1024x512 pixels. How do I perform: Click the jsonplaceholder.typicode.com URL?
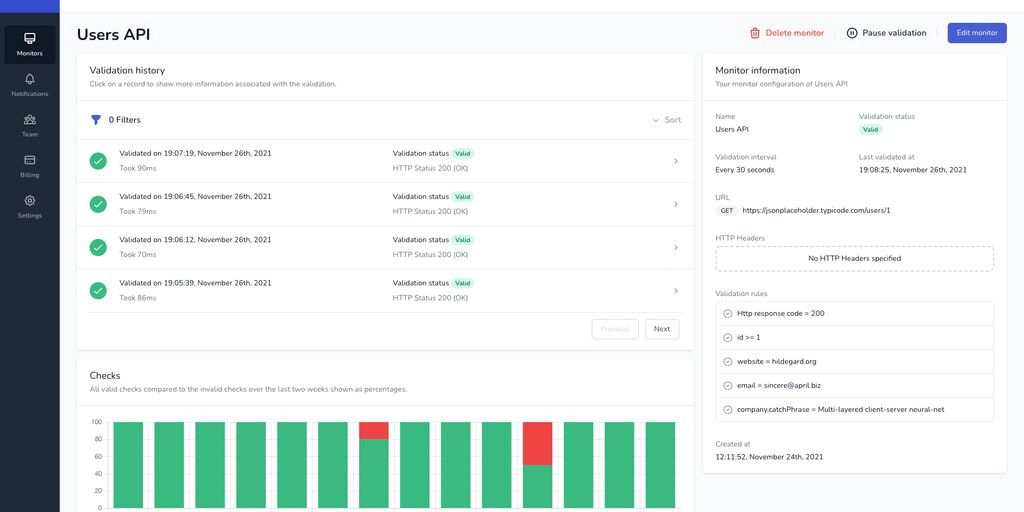[816, 211]
